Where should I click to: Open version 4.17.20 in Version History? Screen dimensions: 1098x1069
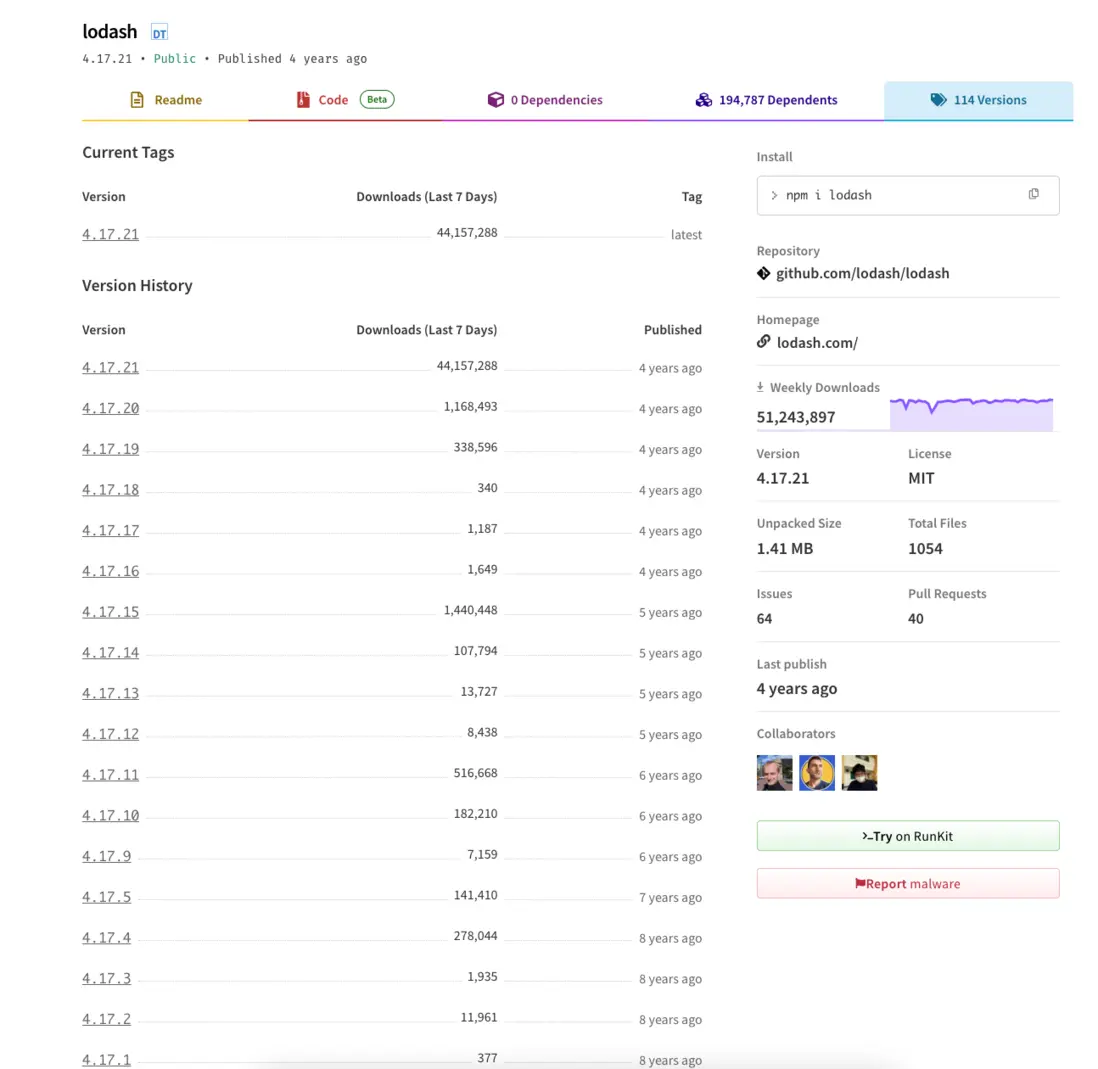point(110,408)
